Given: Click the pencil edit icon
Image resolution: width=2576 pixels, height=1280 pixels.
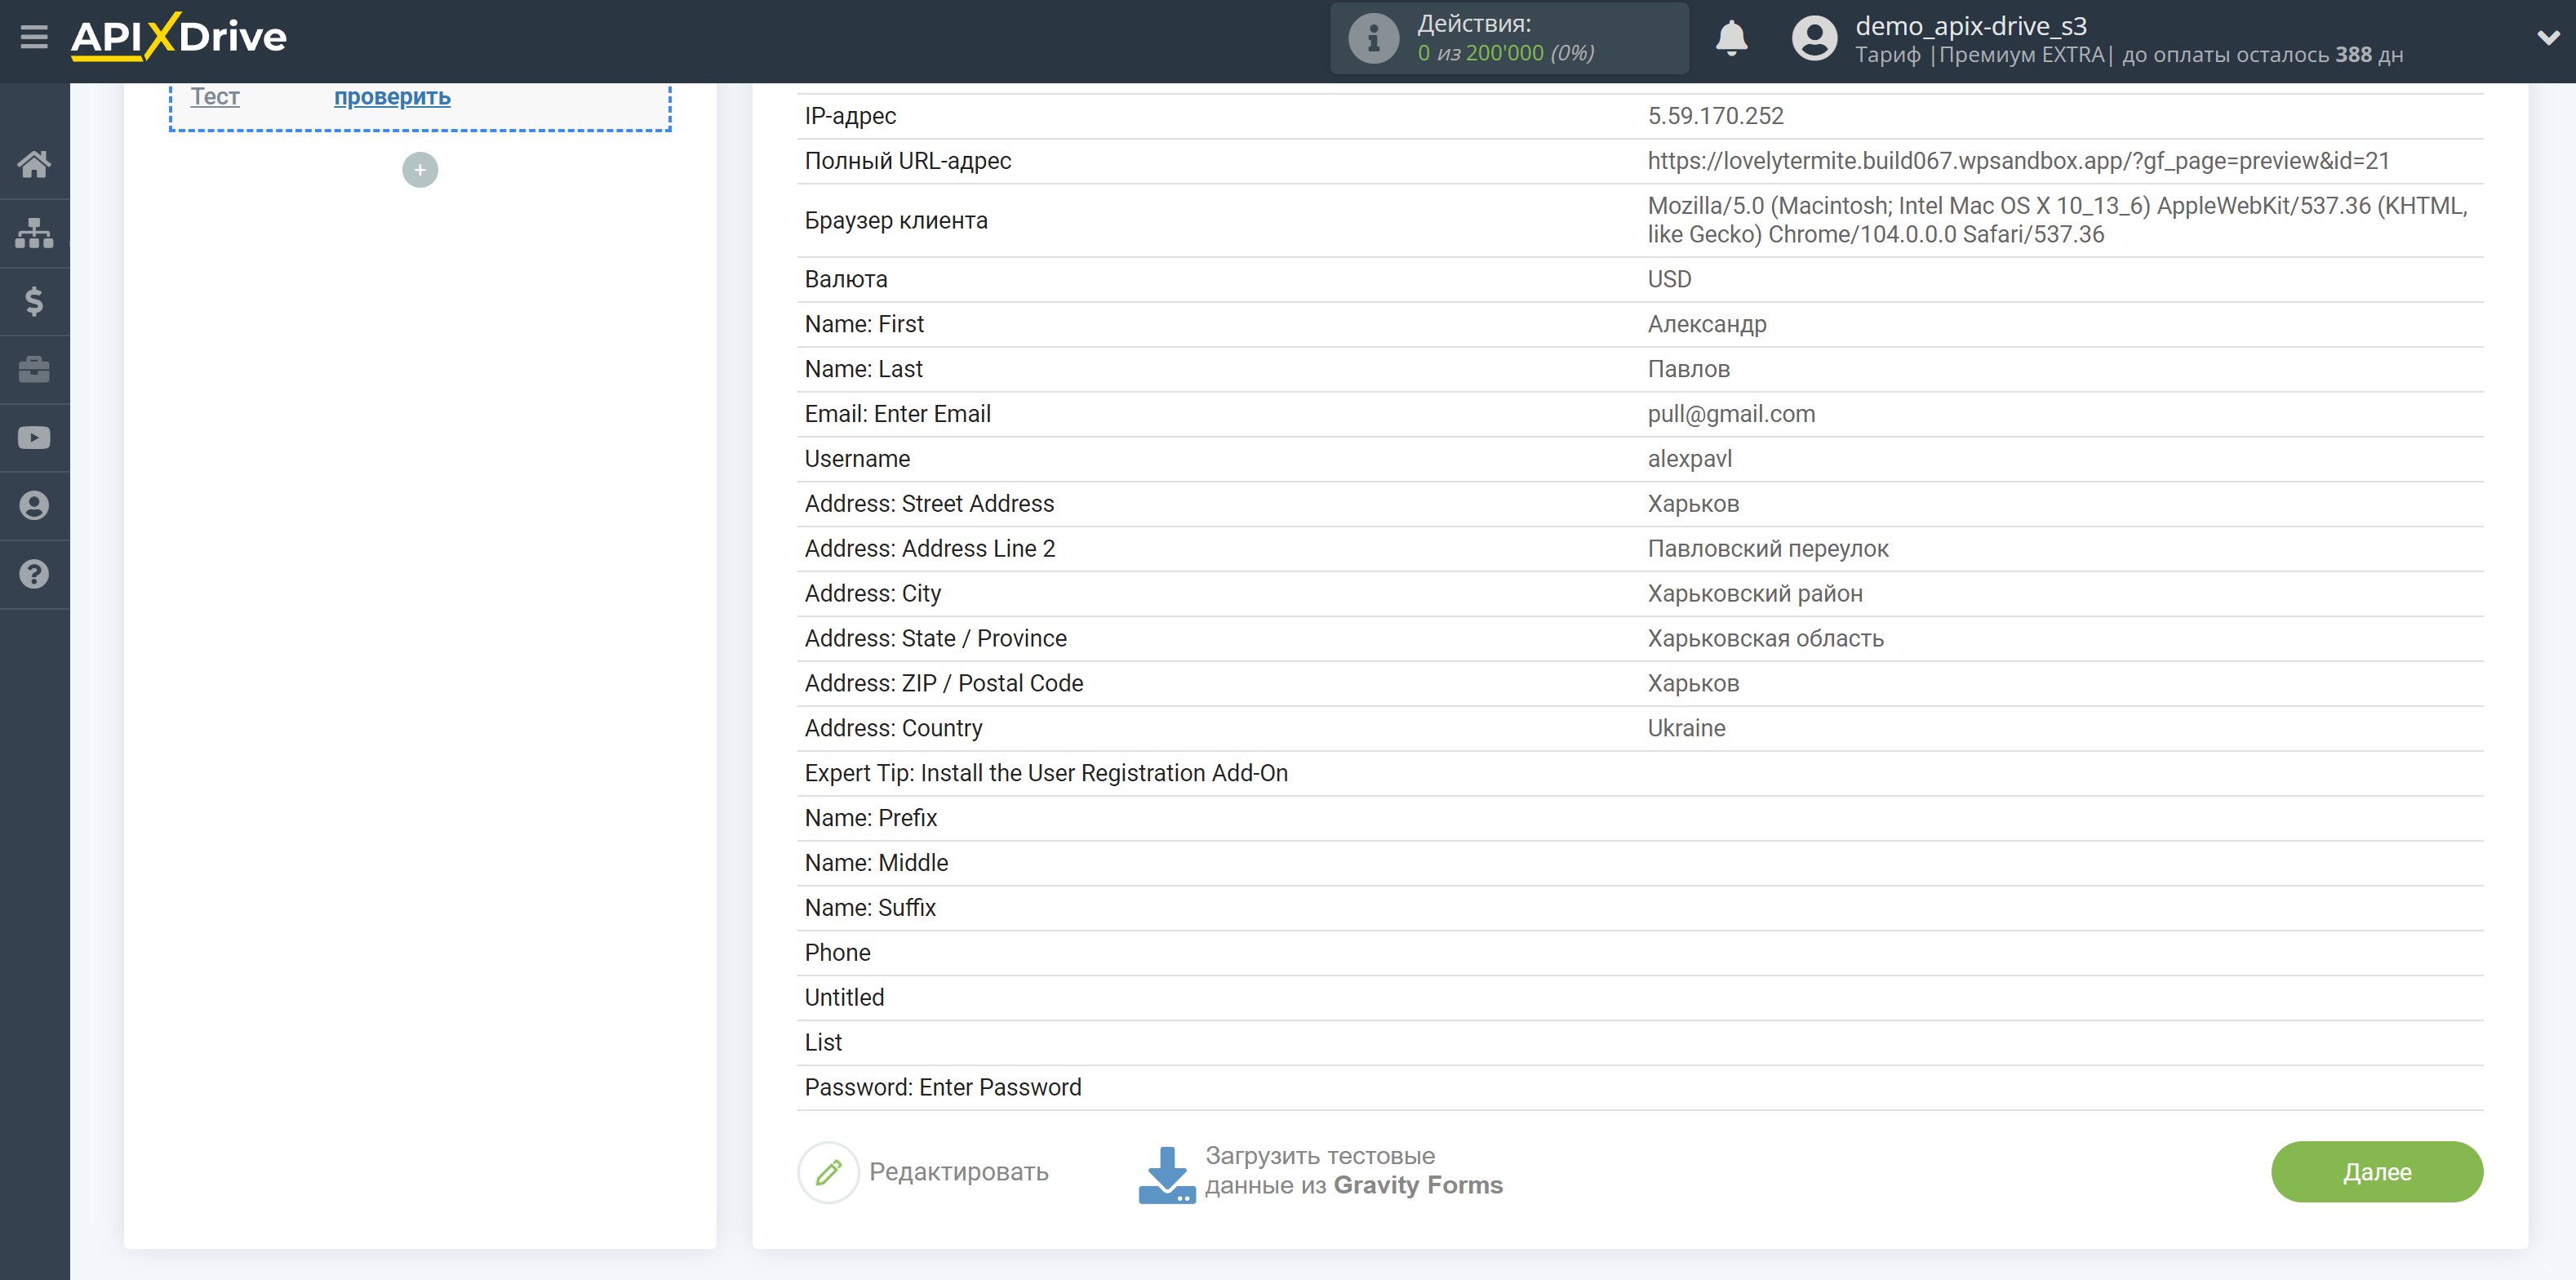Looking at the screenshot, I should tap(828, 1172).
